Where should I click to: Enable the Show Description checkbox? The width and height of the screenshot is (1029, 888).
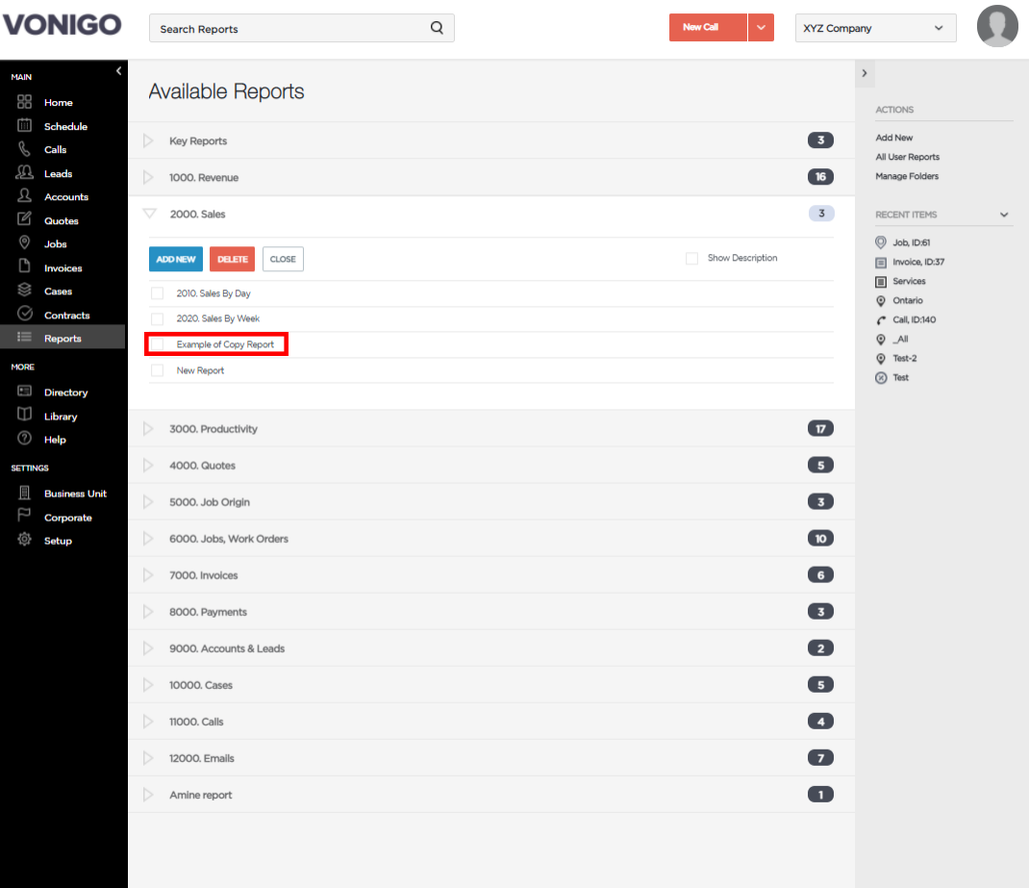pos(692,259)
